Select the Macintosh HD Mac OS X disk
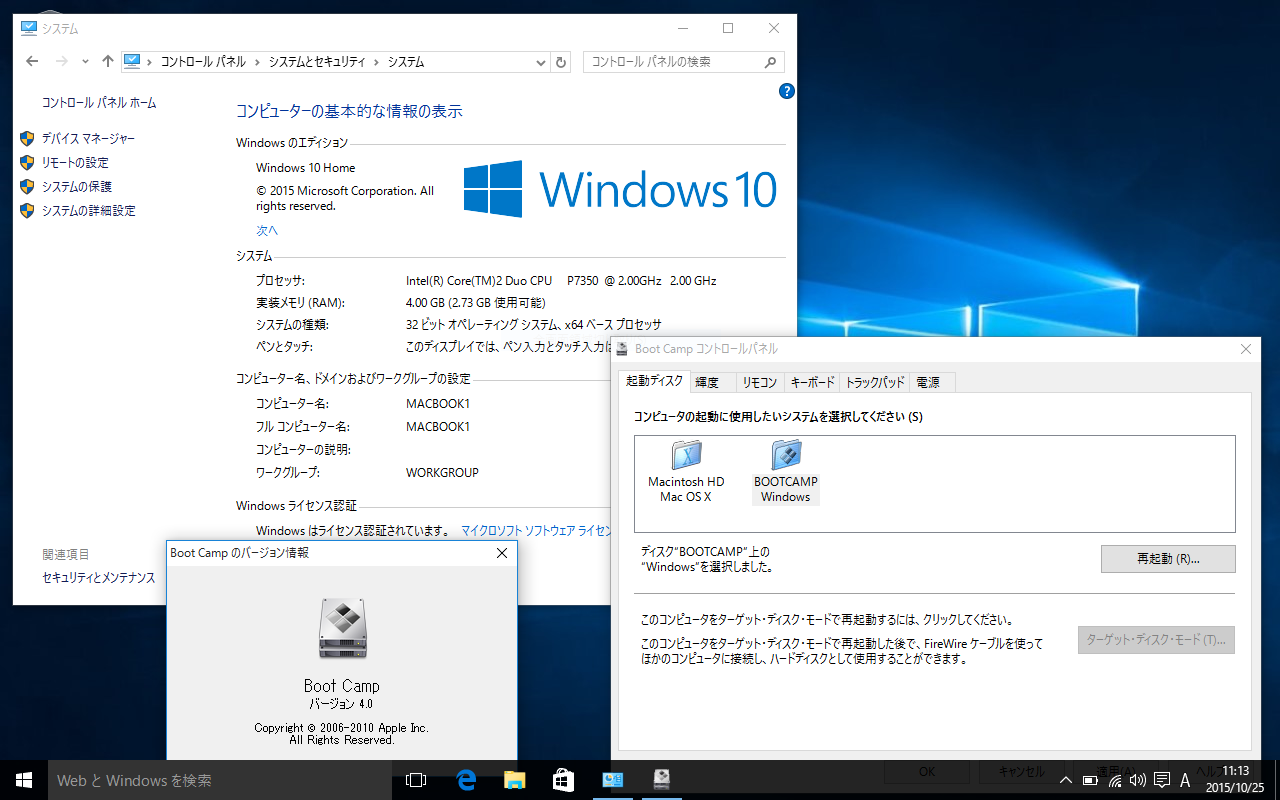 pos(686,472)
